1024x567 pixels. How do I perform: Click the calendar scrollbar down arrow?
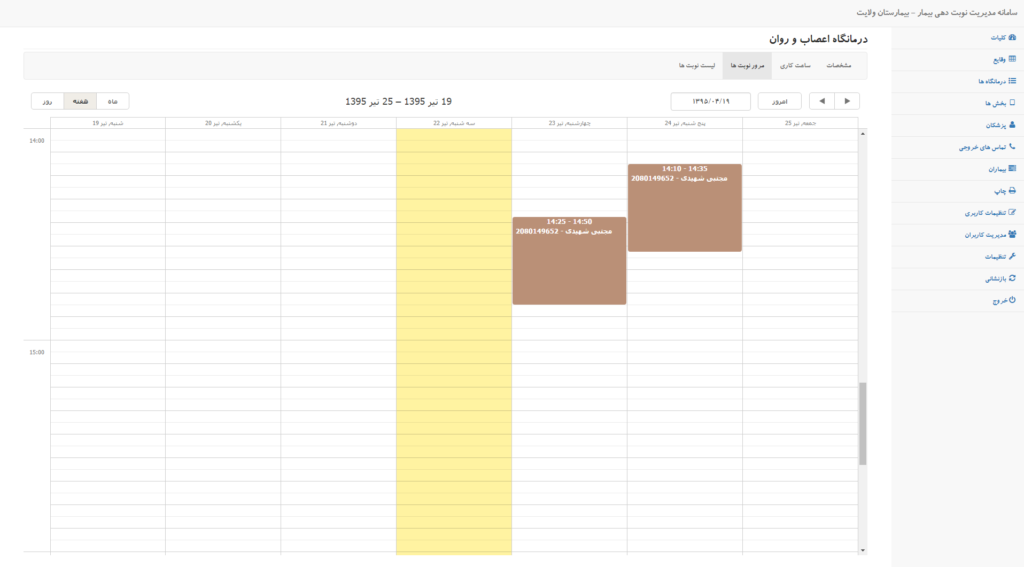[x=863, y=550]
